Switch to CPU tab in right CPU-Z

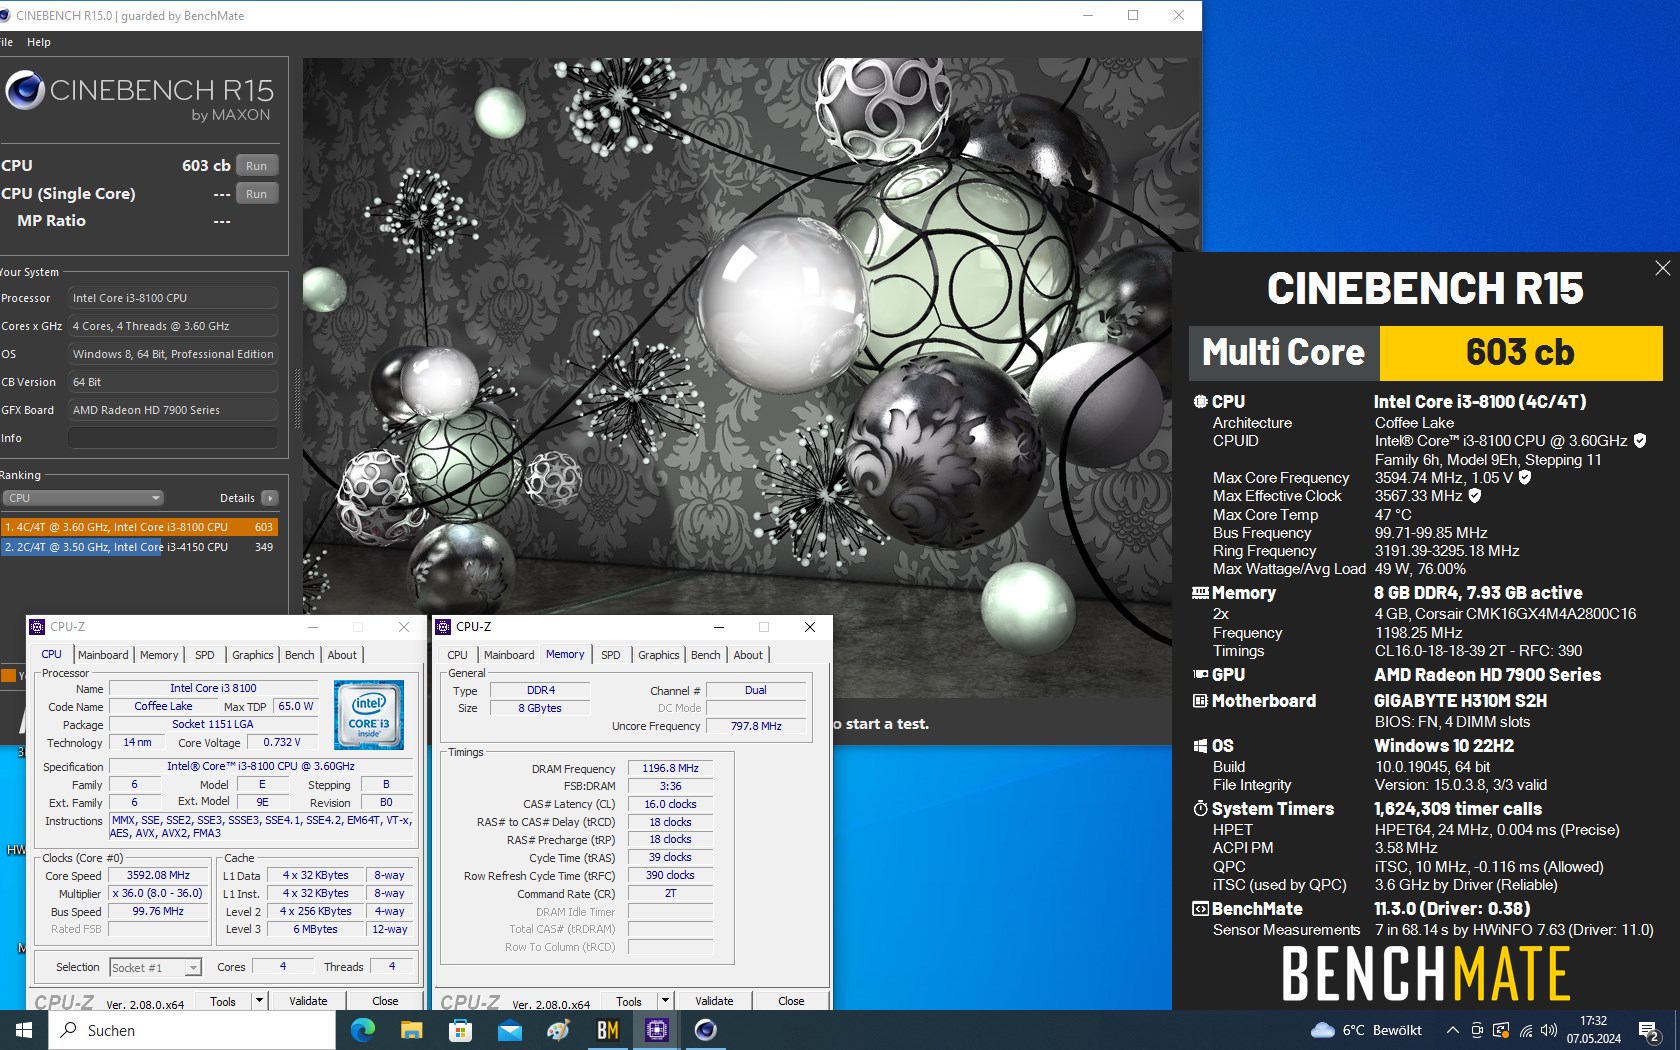click(x=457, y=655)
